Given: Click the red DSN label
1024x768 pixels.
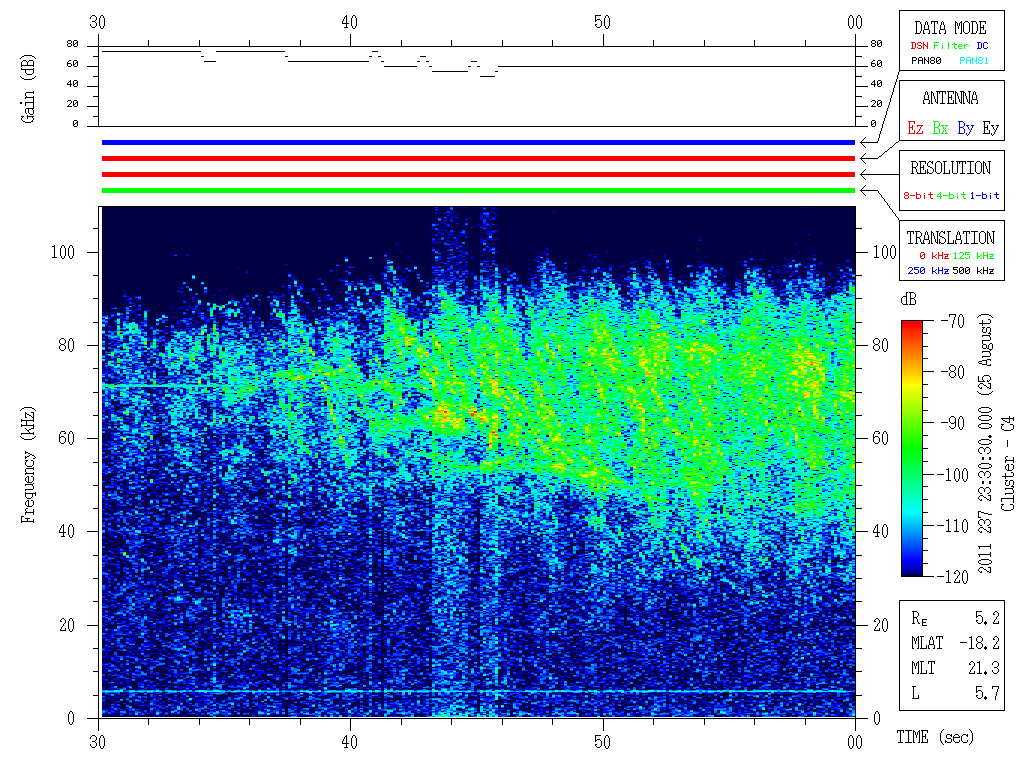Looking at the screenshot, I should [919, 46].
